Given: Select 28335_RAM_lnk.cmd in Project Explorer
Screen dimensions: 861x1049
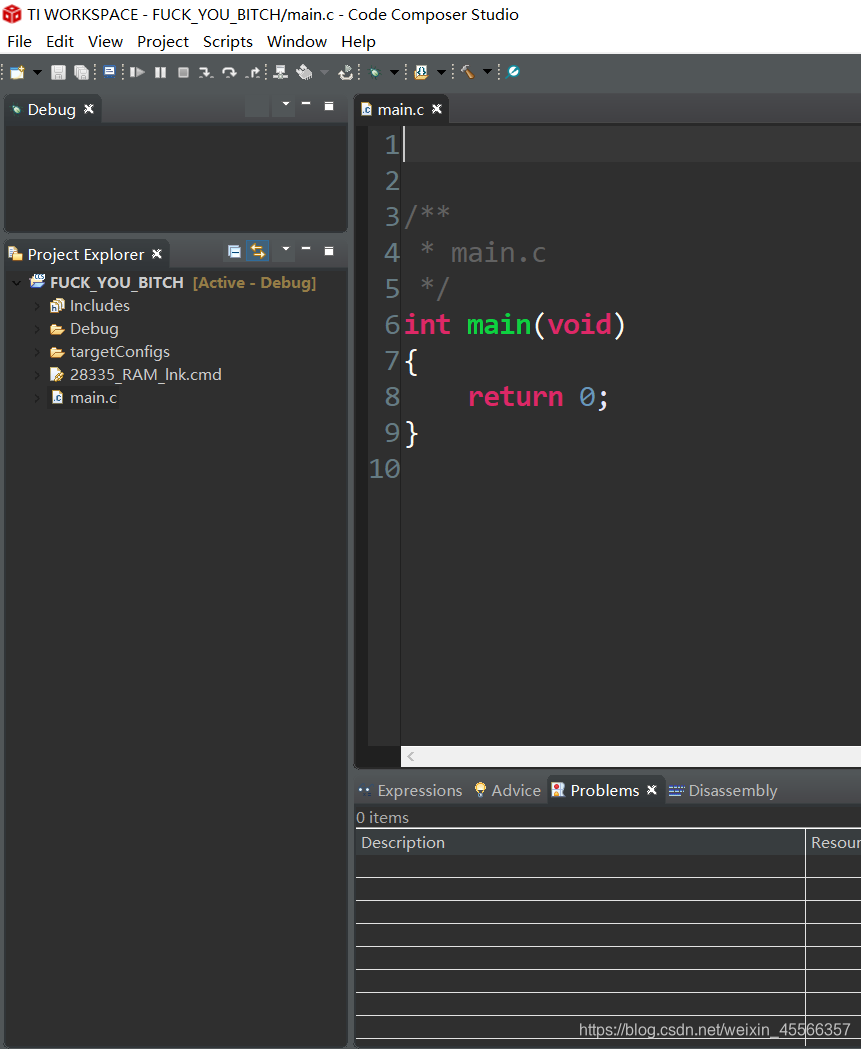Looking at the screenshot, I should [145, 375].
